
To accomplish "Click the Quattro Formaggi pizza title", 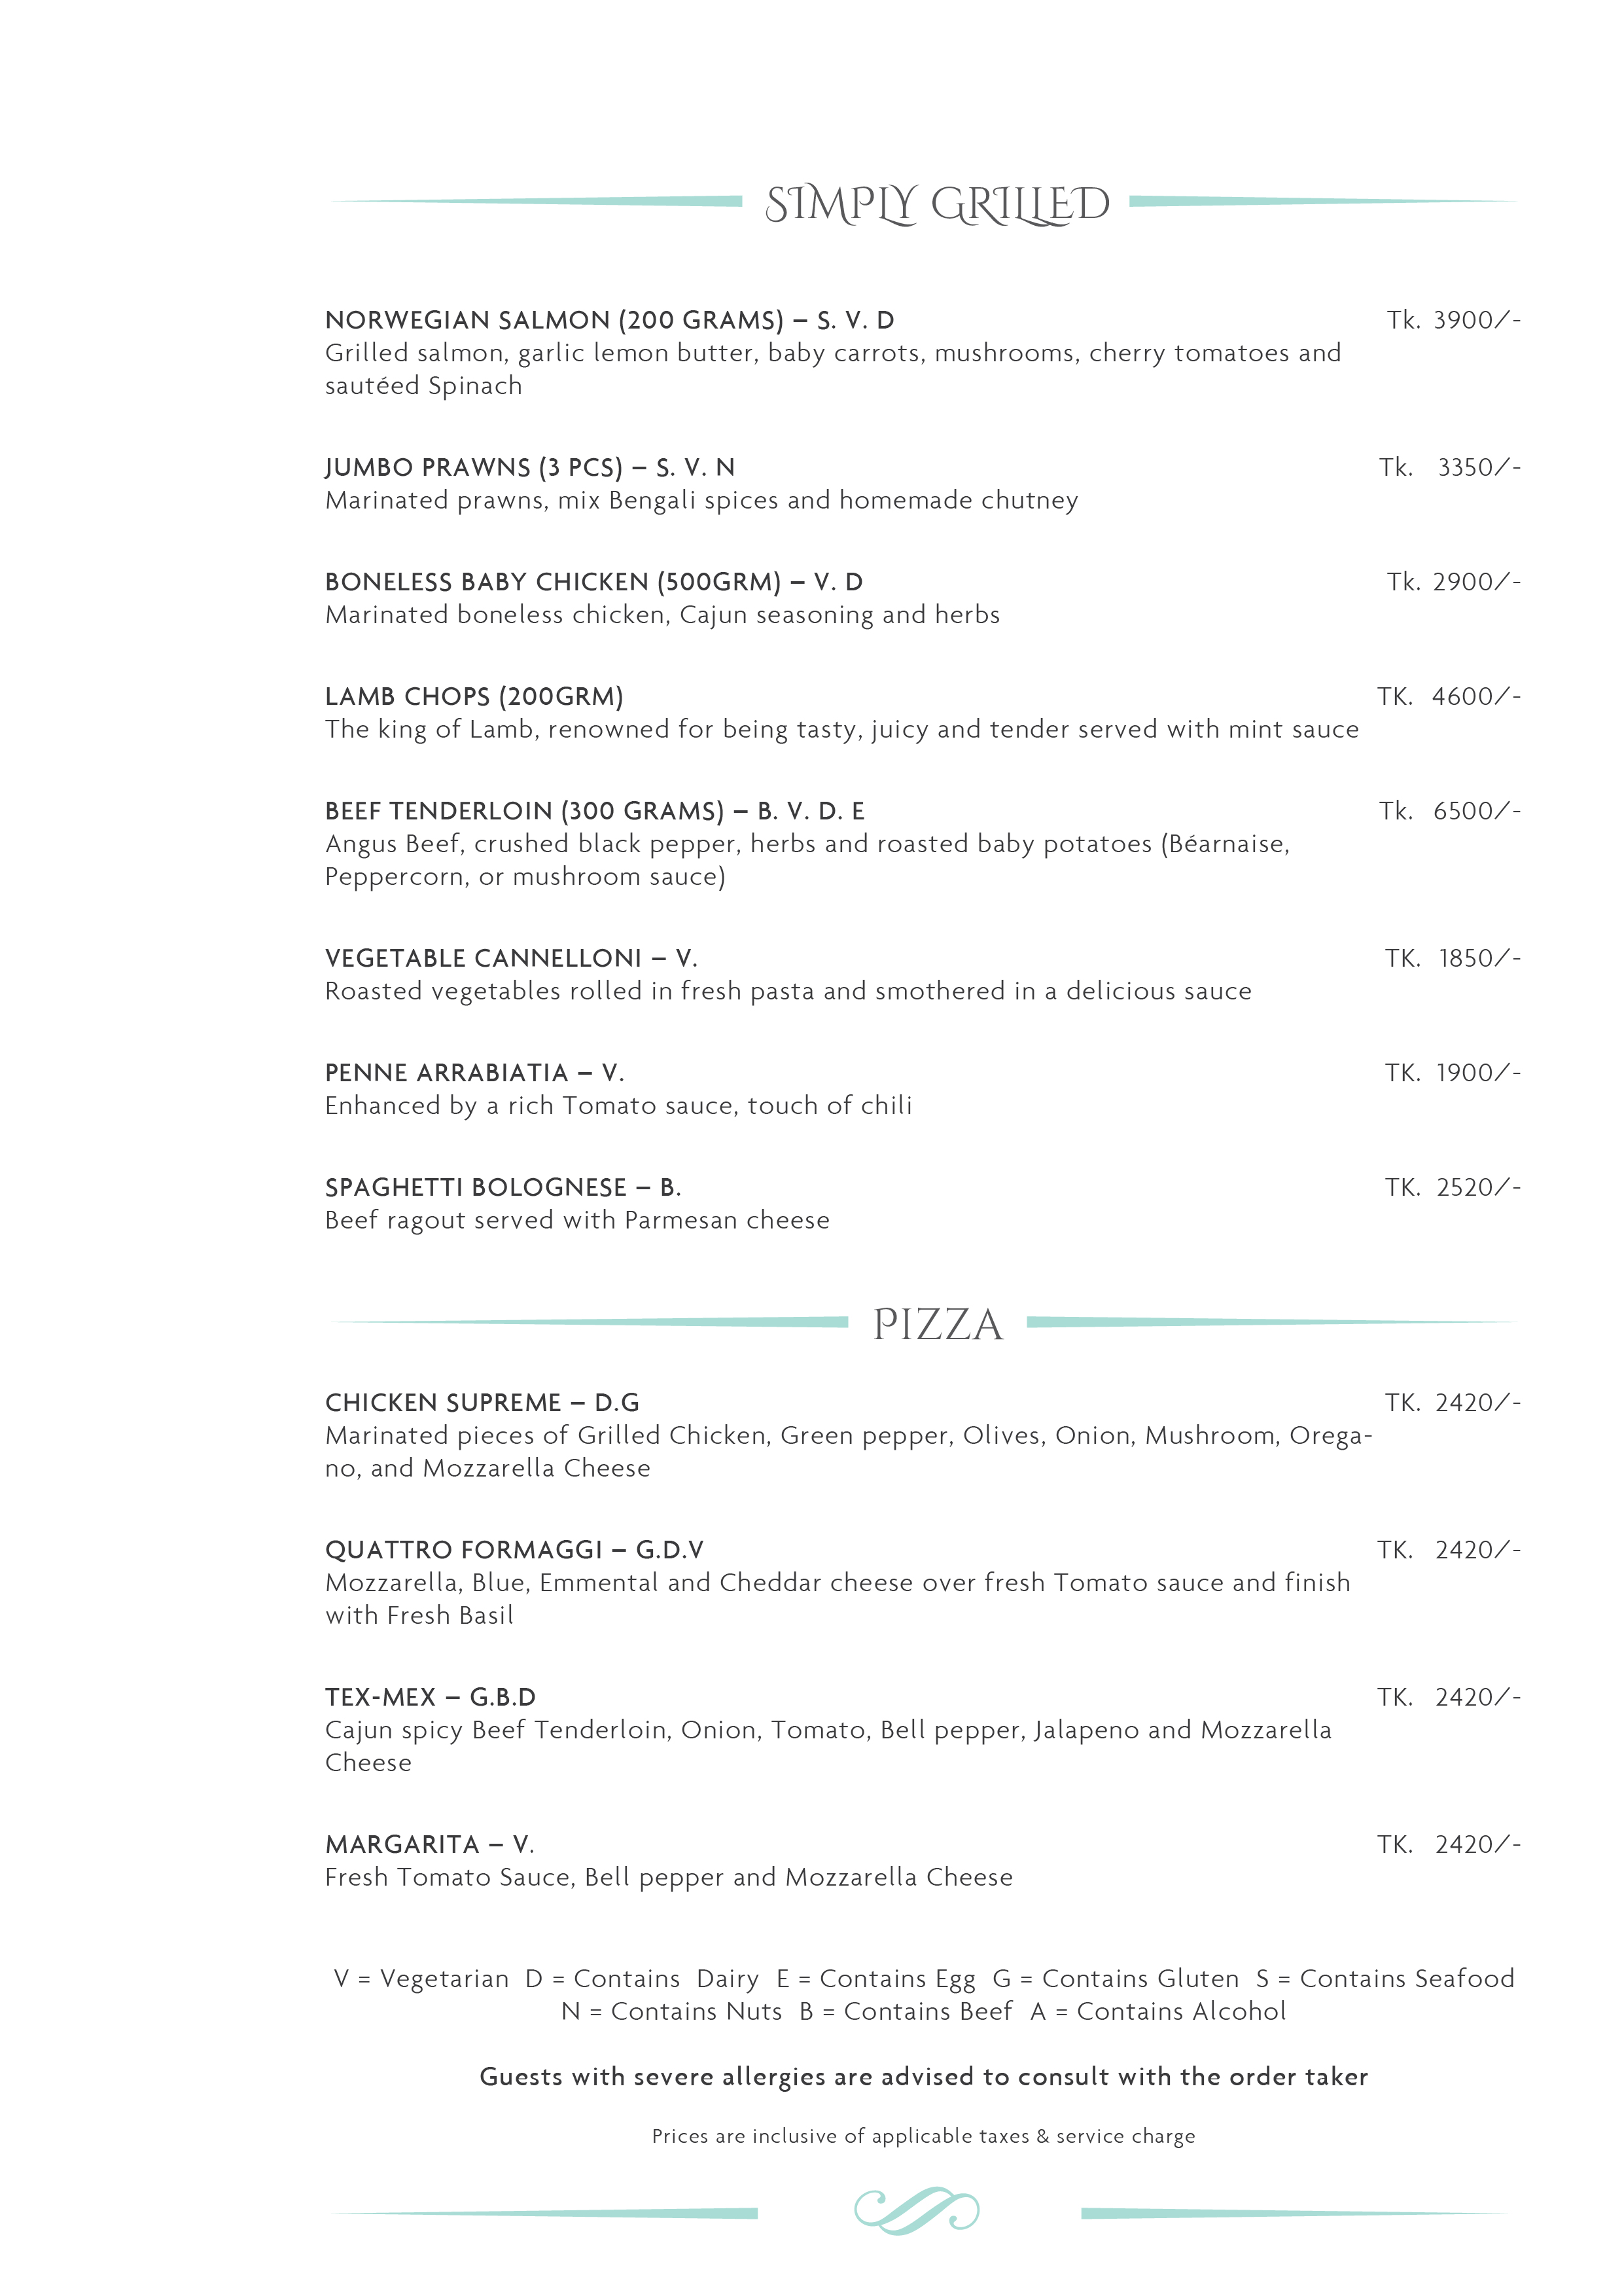I will pos(514,1550).
